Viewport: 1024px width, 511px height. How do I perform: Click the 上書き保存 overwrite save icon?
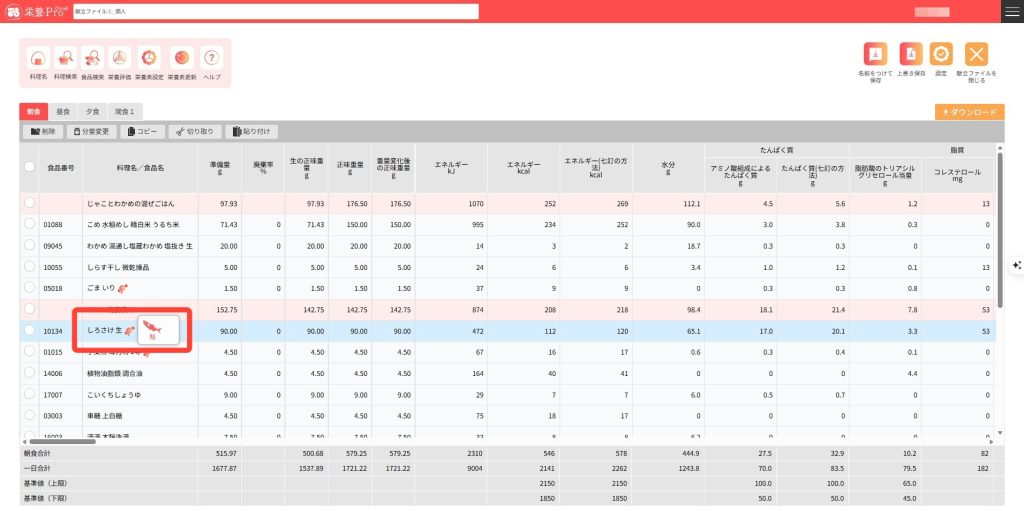pos(909,55)
